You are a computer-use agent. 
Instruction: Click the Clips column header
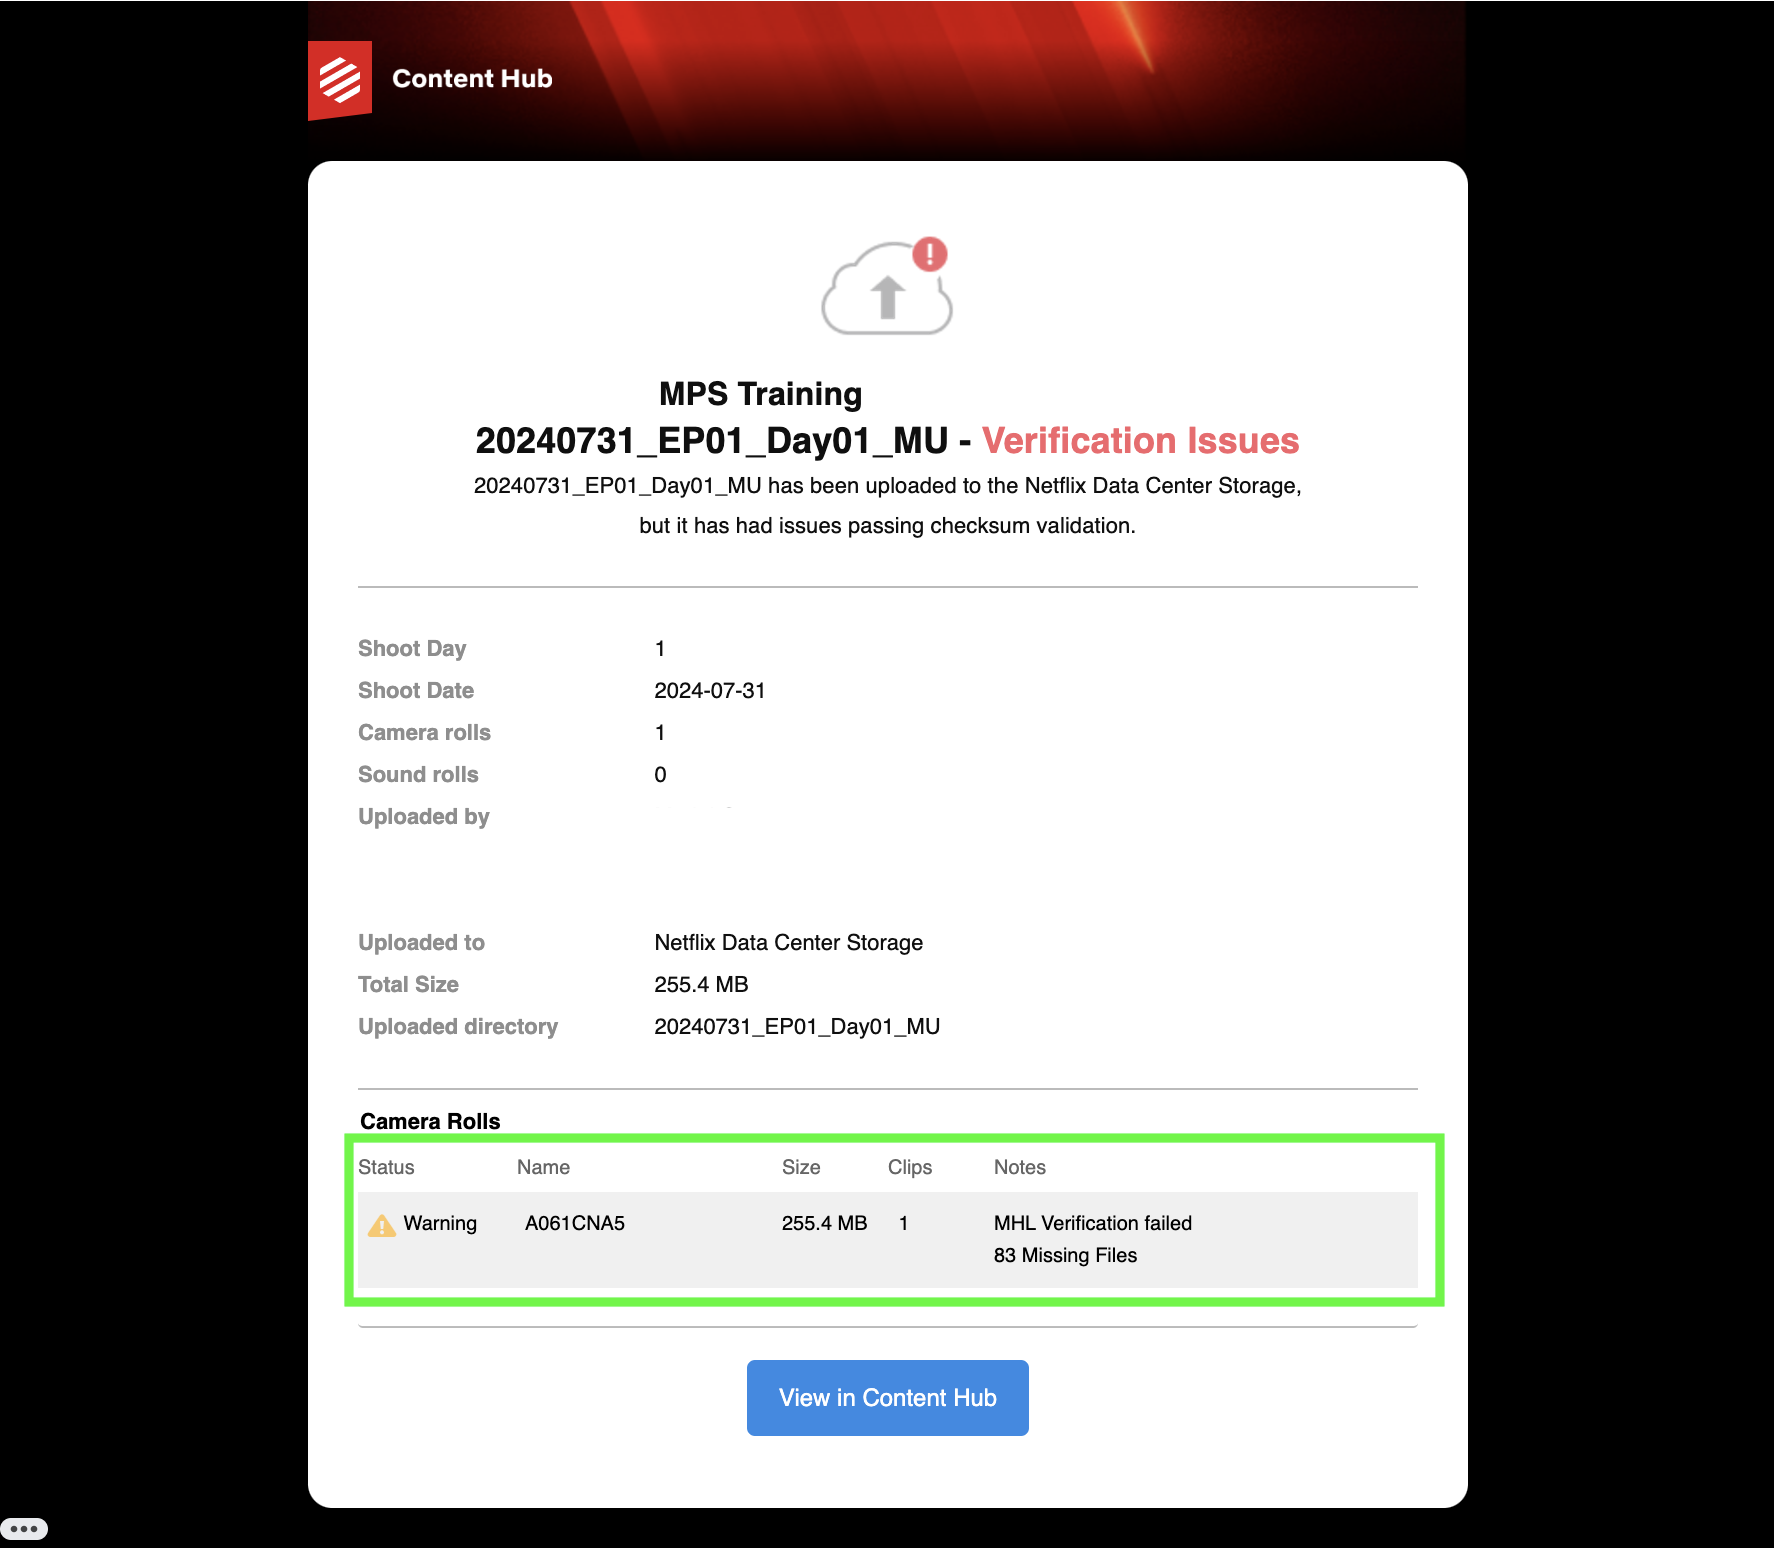(910, 1167)
